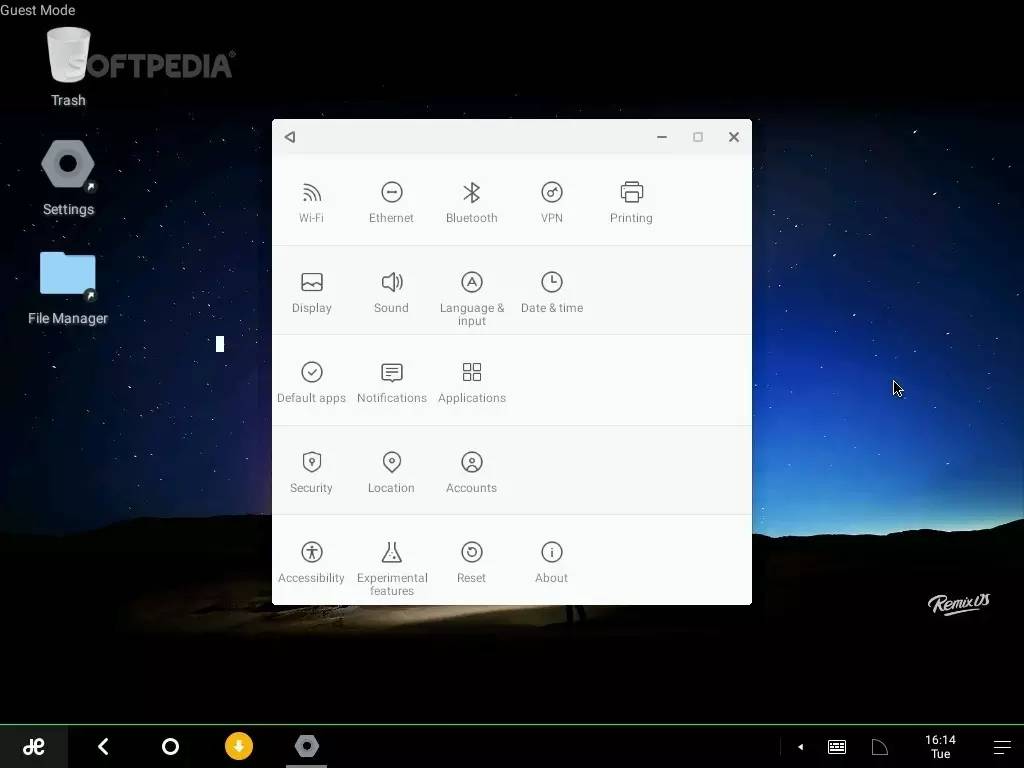1024x768 pixels.
Task: Open Date & time settings
Action: click(x=551, y=291)
